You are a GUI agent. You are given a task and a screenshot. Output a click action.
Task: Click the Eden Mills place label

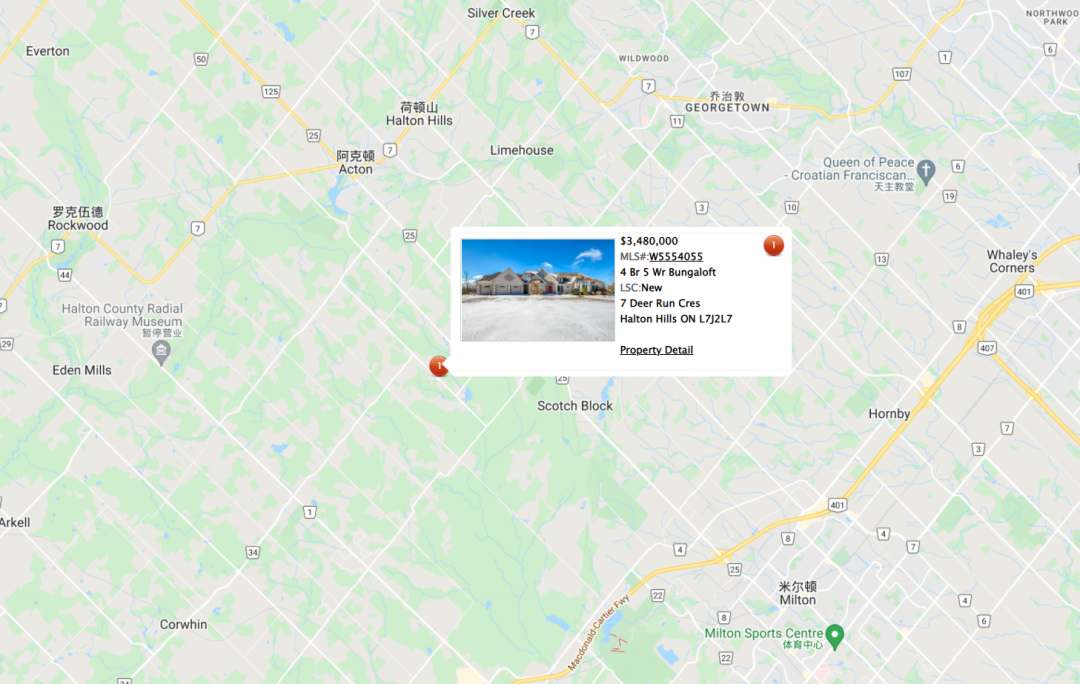pos(82,371)
